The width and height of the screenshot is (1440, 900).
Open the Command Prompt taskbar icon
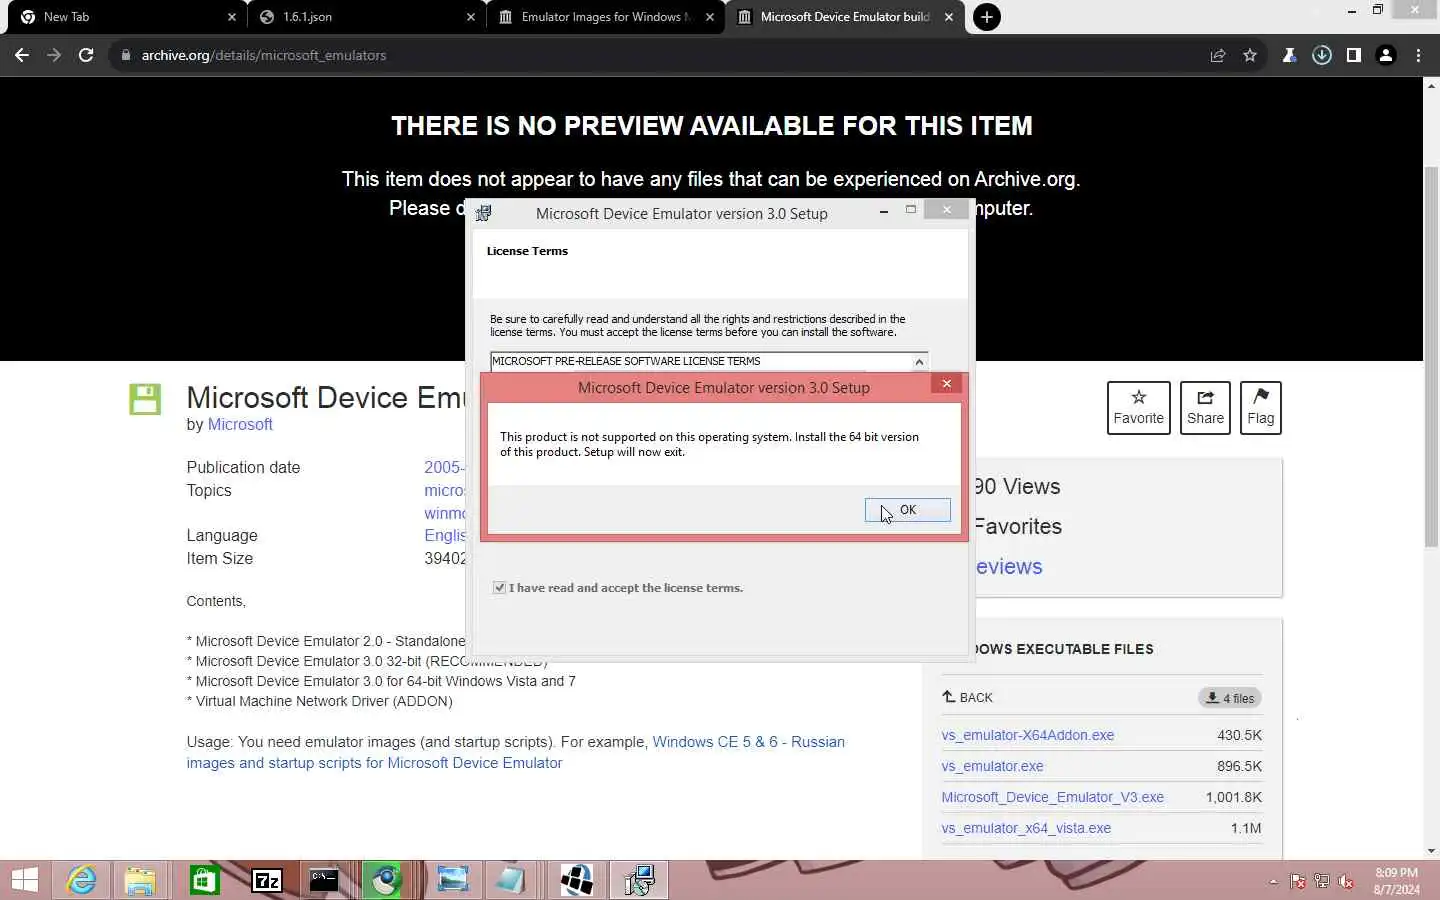324,880
